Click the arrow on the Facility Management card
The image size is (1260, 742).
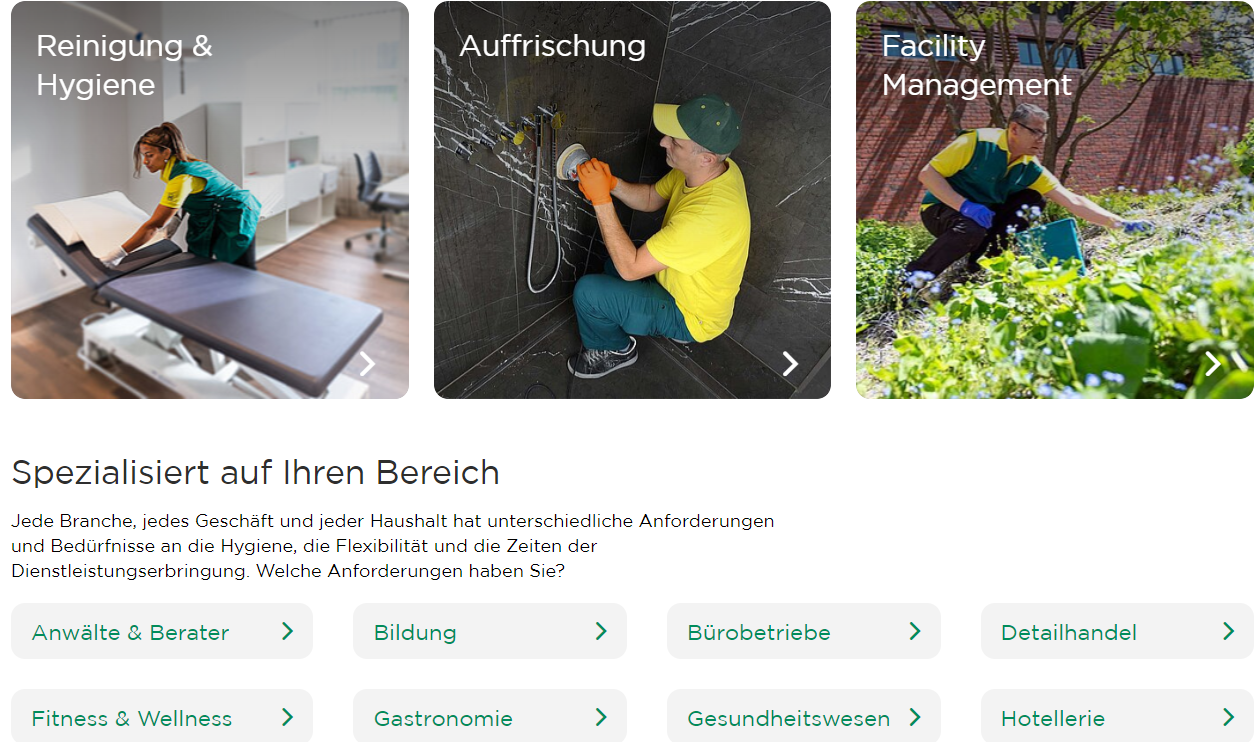pos(1213,363)
